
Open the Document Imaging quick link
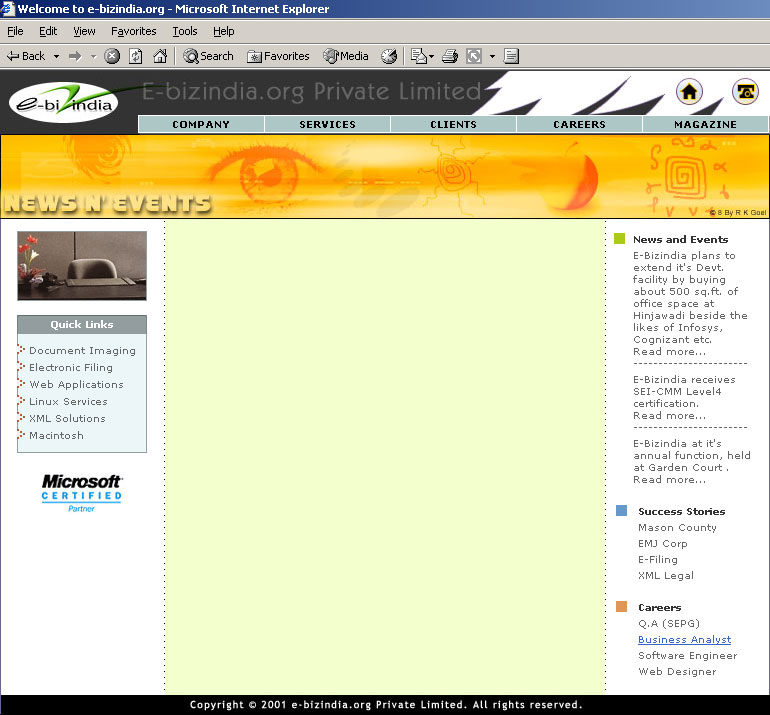tap(82, 351)
